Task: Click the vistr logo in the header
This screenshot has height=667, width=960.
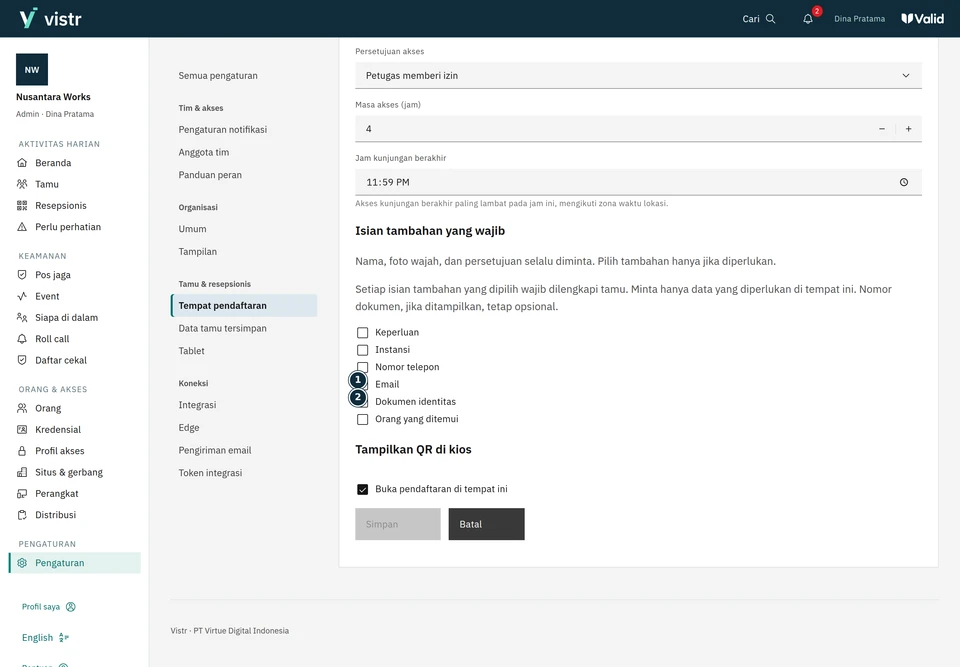Action: (x=50, y=18)
